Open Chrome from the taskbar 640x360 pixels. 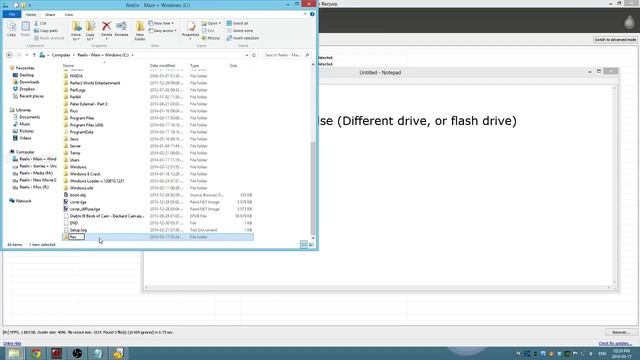click(x=36, y=353)
